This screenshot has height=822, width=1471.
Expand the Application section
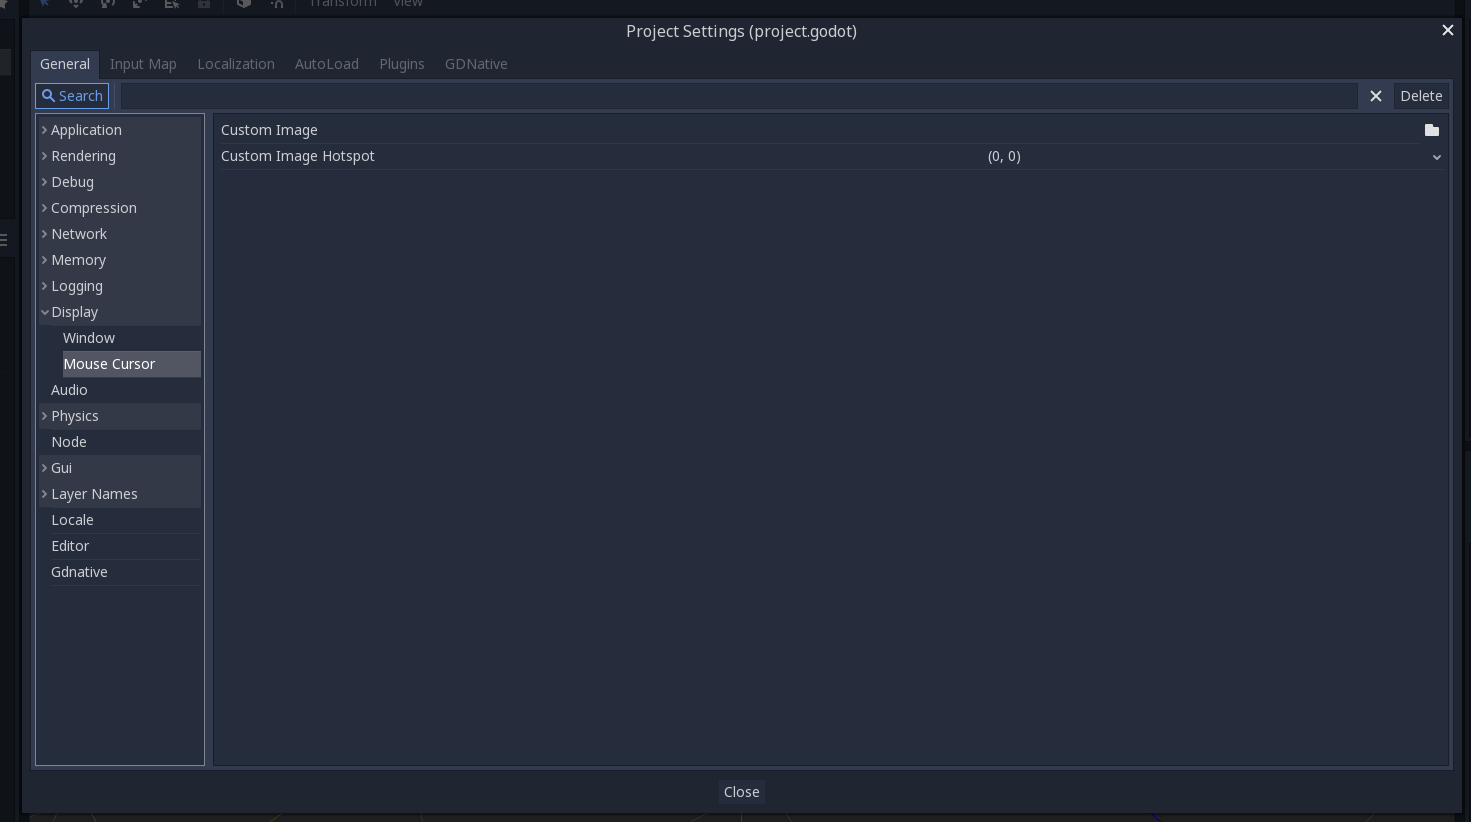45,130
